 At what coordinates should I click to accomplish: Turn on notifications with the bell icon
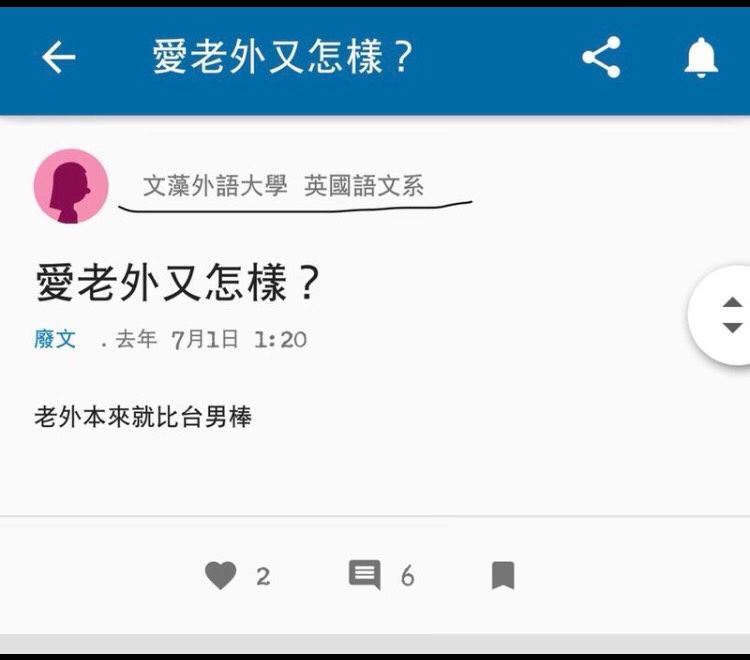click(x=701, y=57)
